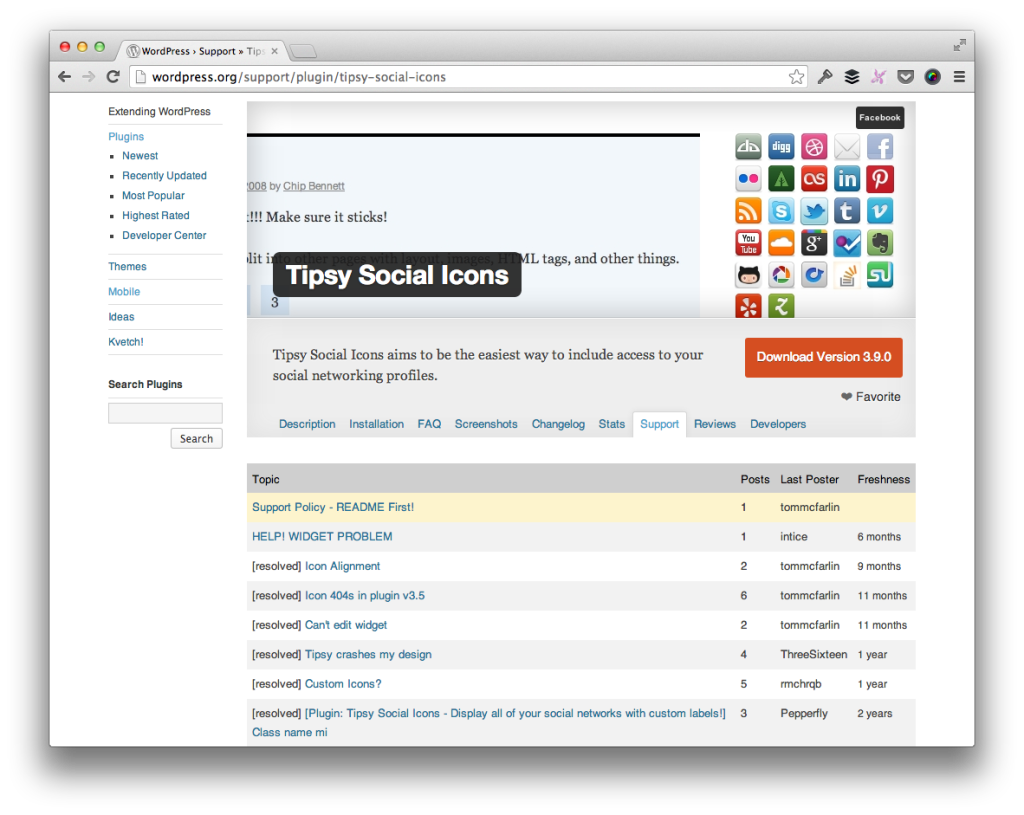Viewport: 1024px width, 815px height.
Task: Click last poster name ThreeSixteen
Action: [x=814, y=654]
